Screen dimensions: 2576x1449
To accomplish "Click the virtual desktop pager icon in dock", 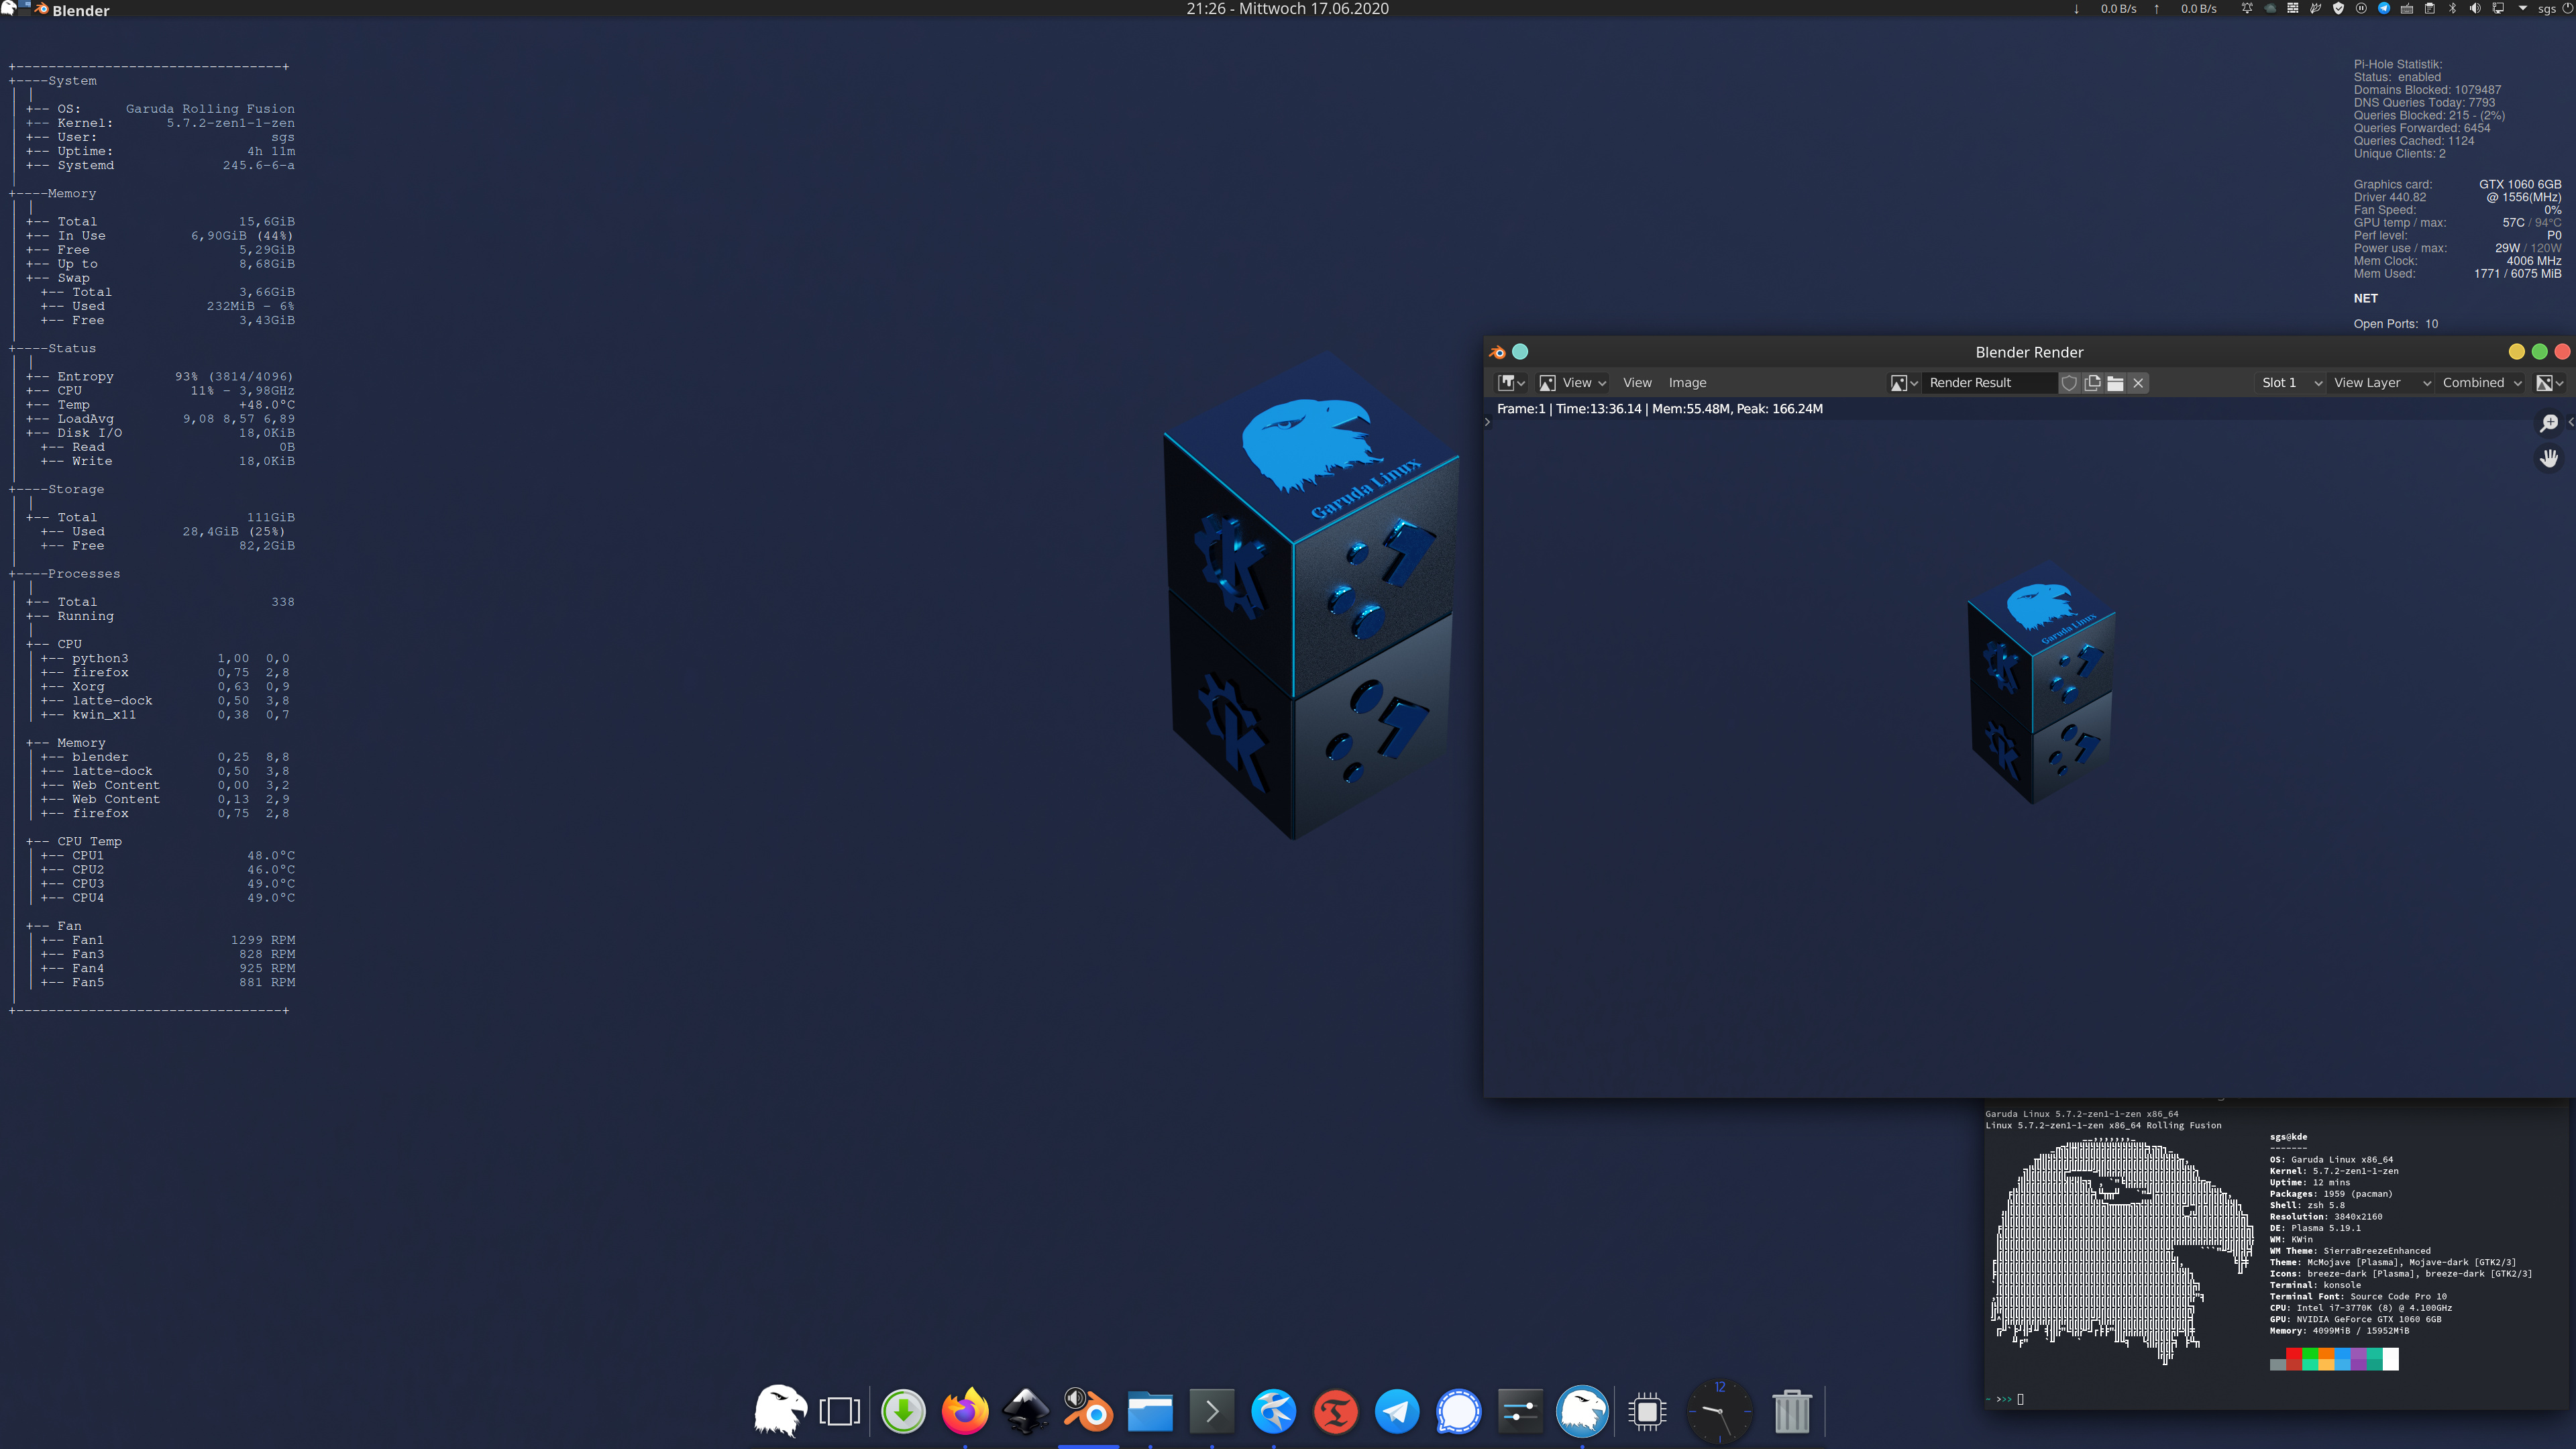I will 840,1411.
